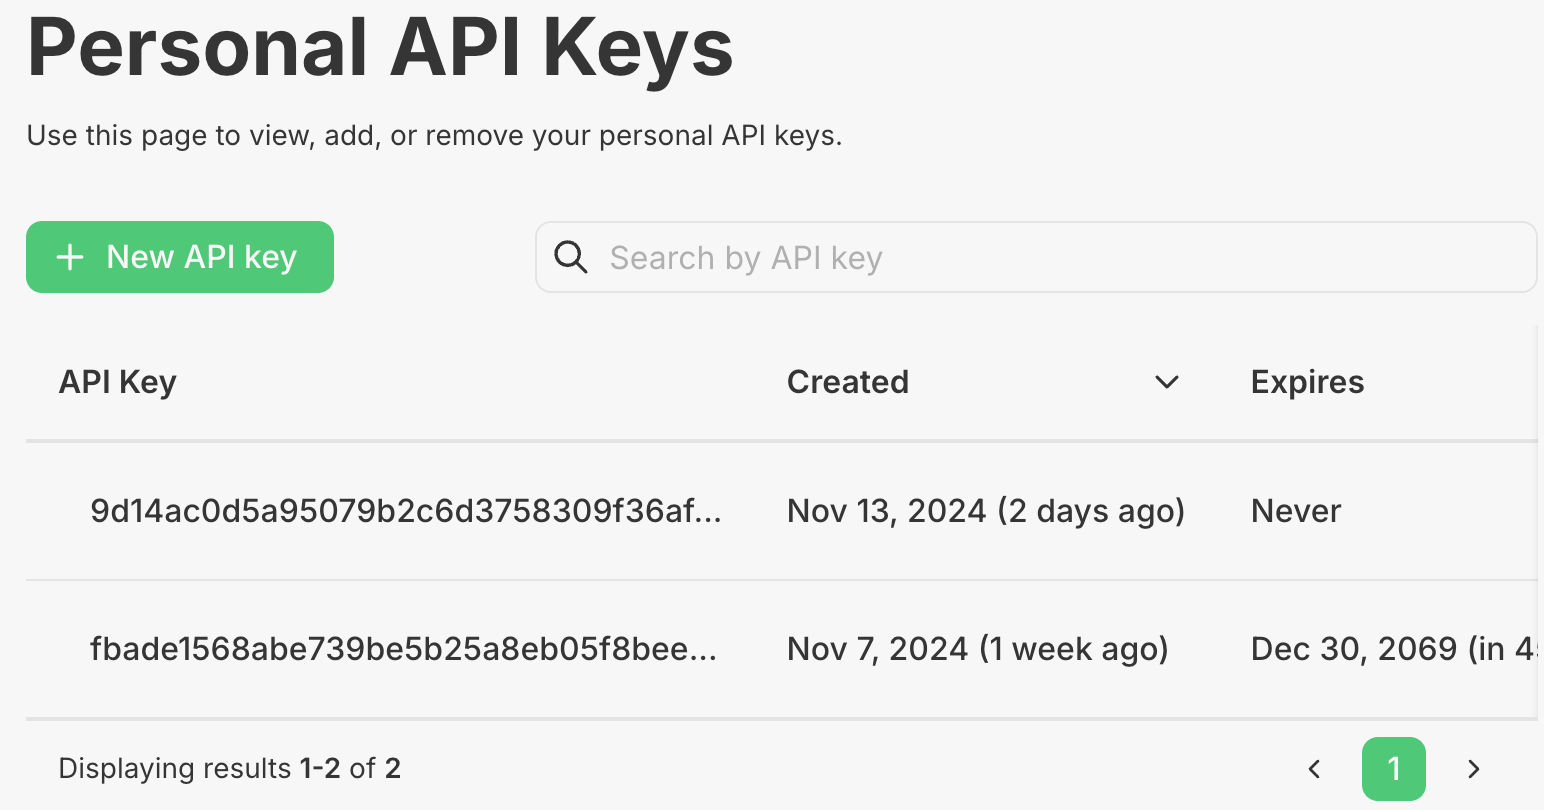This screenshot has width=1544, height=810.
Task: Sort by the Created column header
Action: click(848, 382)
